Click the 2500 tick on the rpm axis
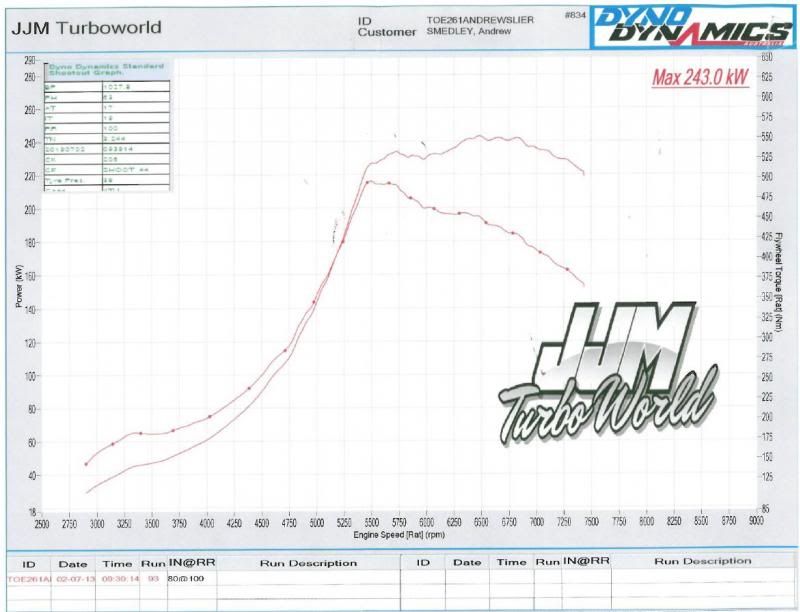Screen dimensions: 800x612 (x=42, y=523)
